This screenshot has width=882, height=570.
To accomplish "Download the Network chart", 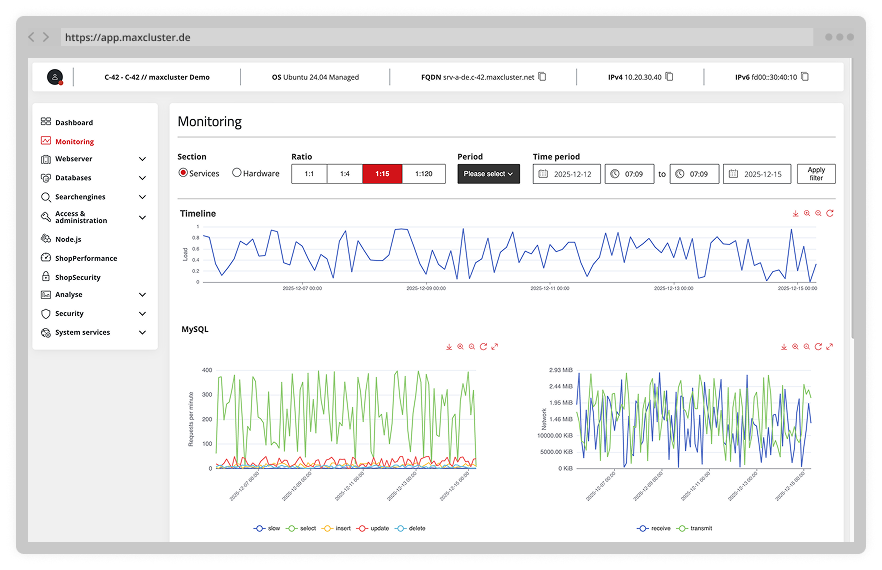I will click(x=784, y=347).
